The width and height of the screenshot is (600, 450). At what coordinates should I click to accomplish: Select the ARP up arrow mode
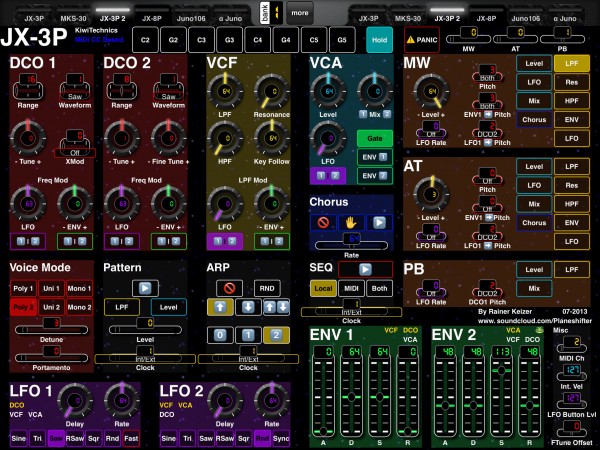point(220,307)
